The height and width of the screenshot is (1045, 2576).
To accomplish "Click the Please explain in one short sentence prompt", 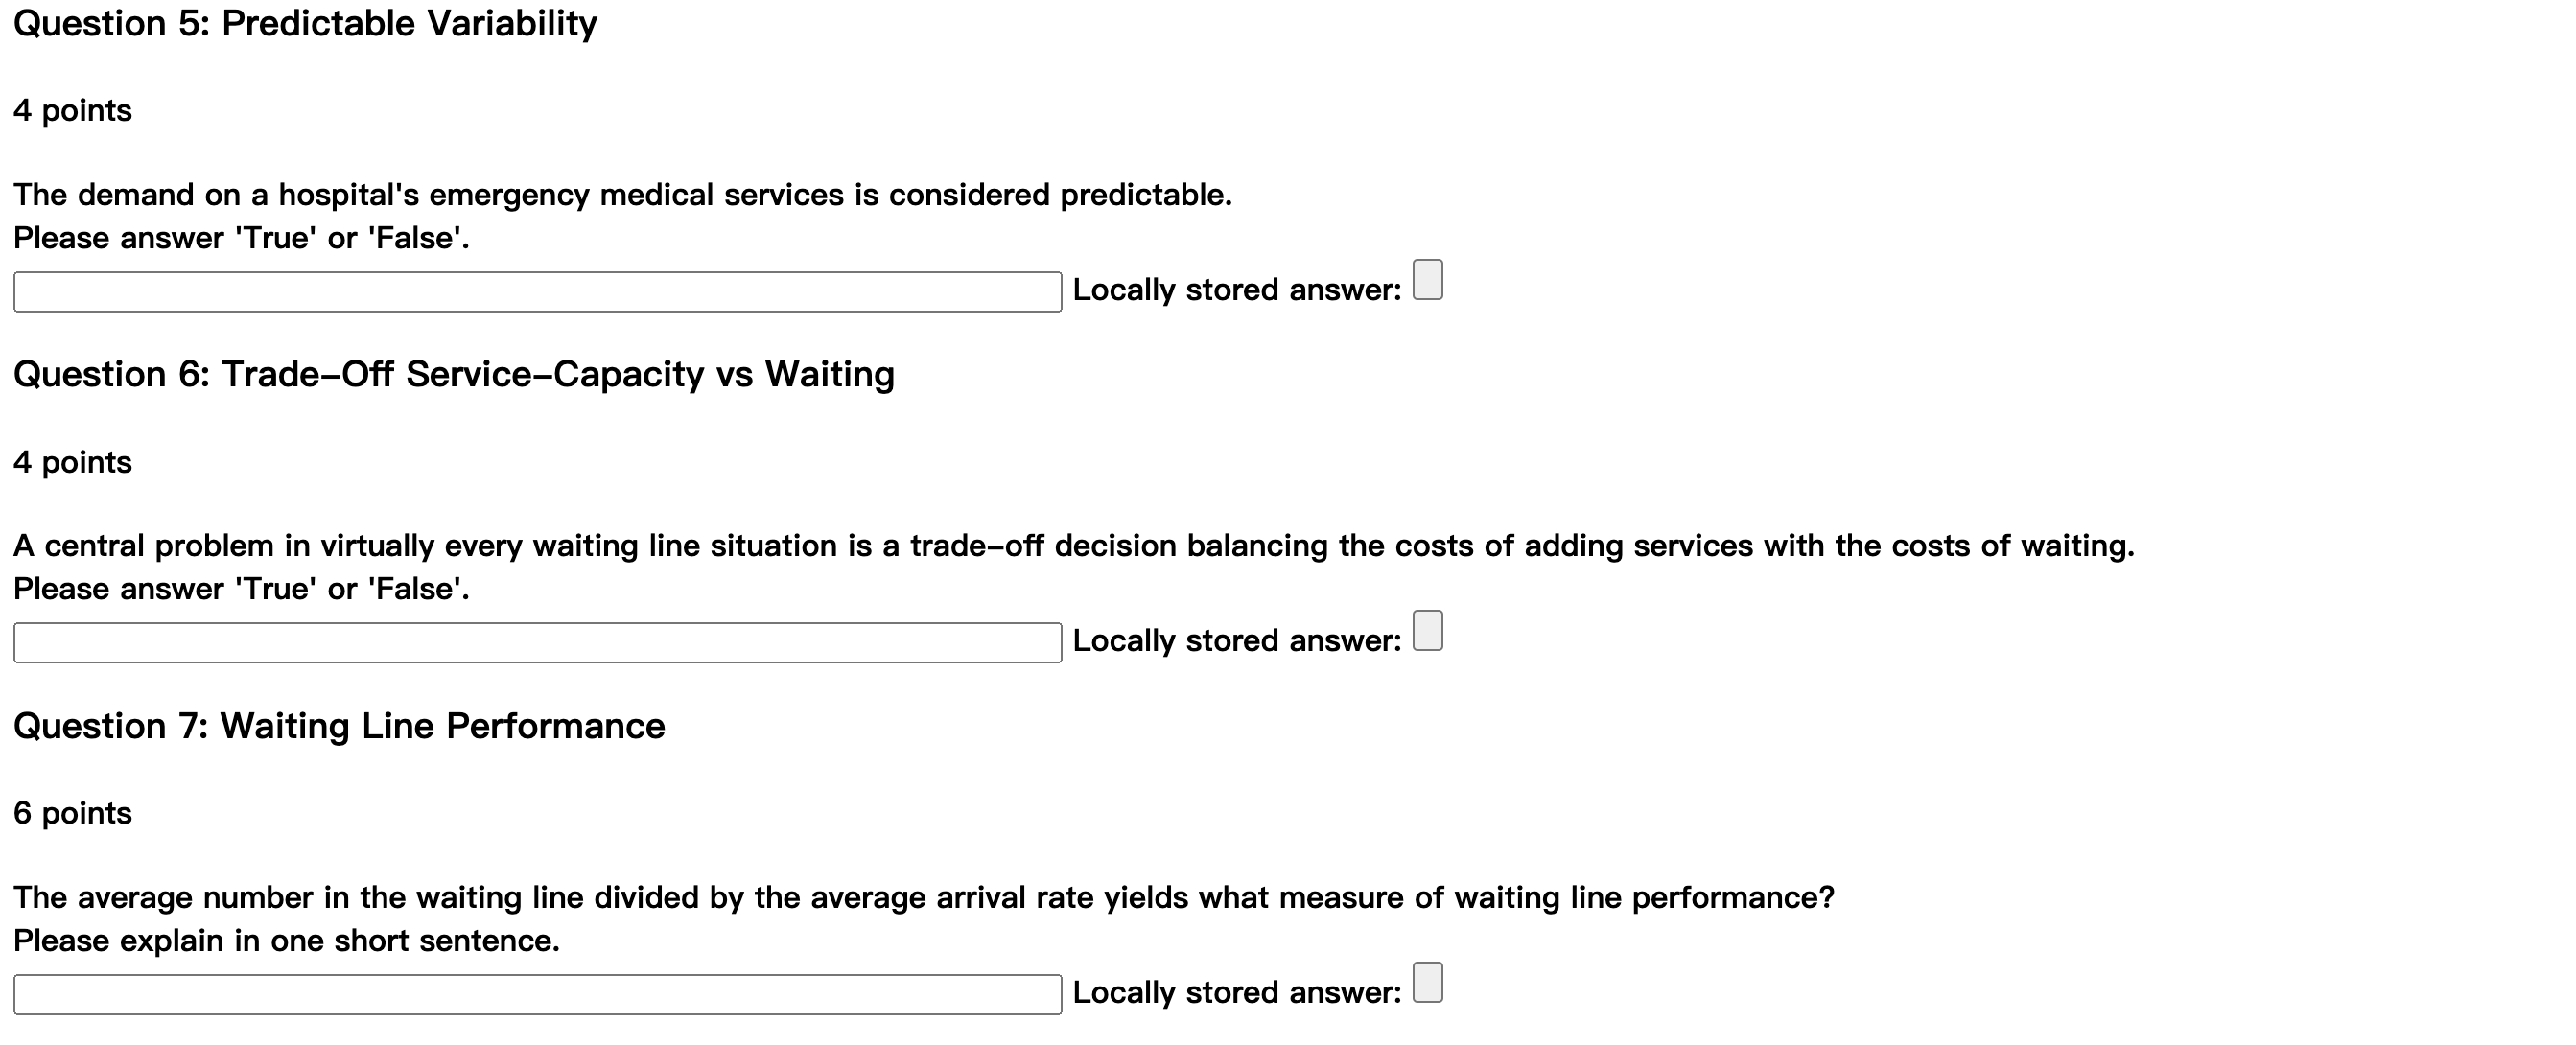I will click(286, 940).
